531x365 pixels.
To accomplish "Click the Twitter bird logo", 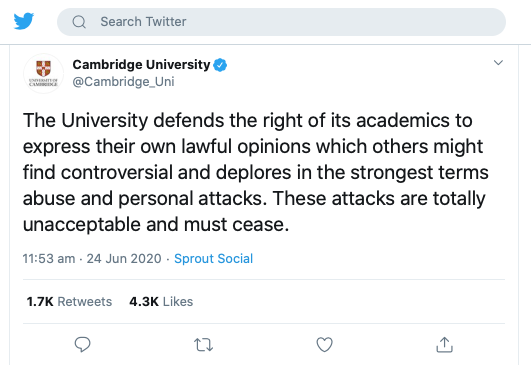I will pos(24,21).
